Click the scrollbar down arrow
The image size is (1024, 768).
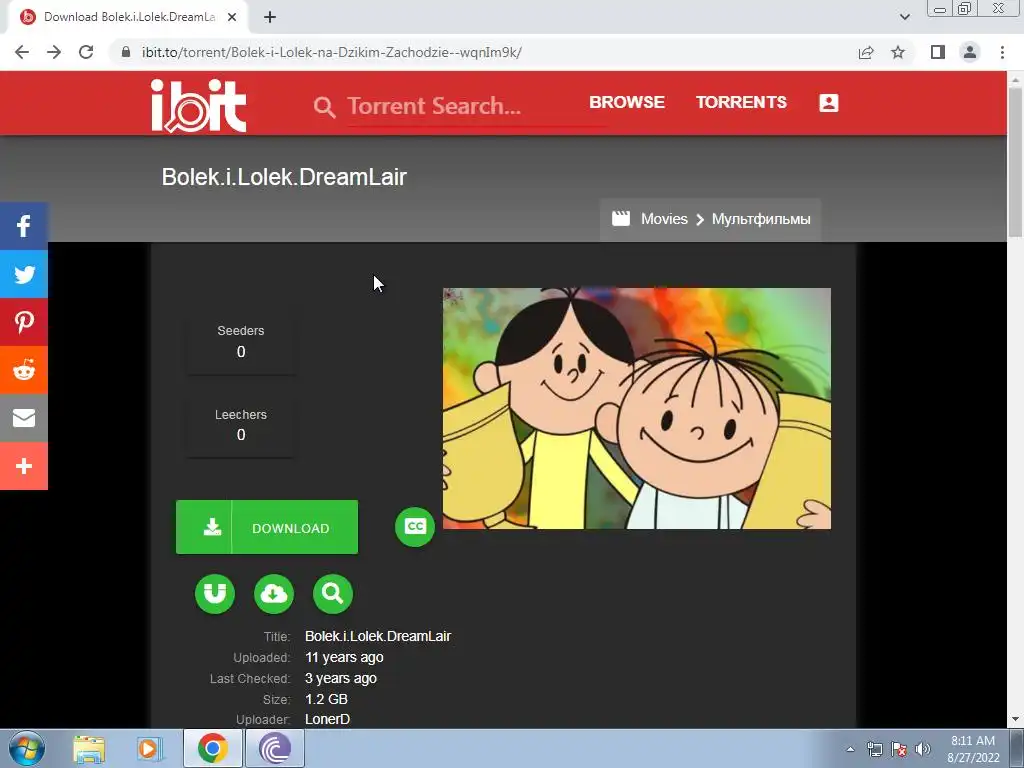1015,719
